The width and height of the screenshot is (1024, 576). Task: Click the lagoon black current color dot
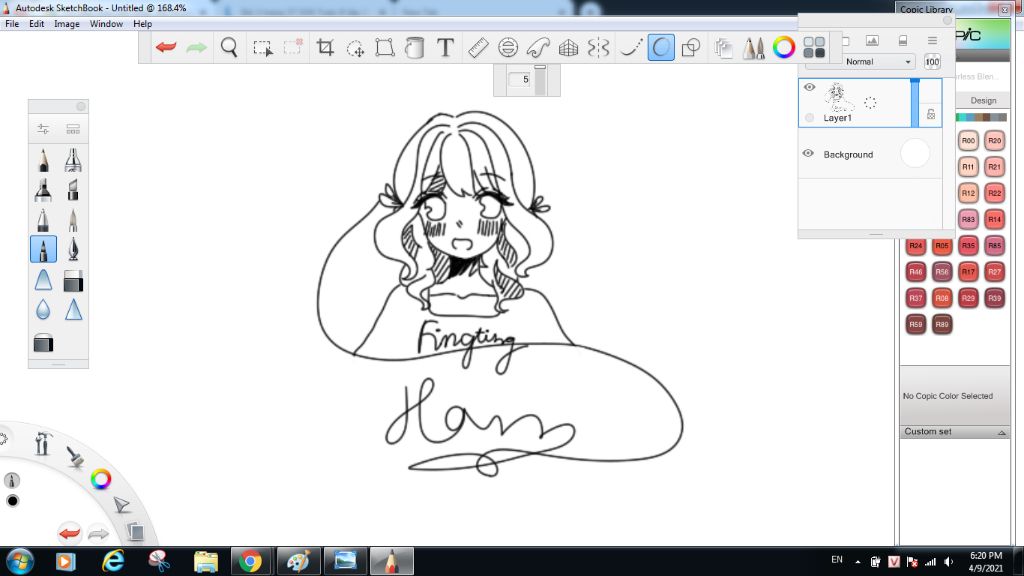[x=12, y=501]
